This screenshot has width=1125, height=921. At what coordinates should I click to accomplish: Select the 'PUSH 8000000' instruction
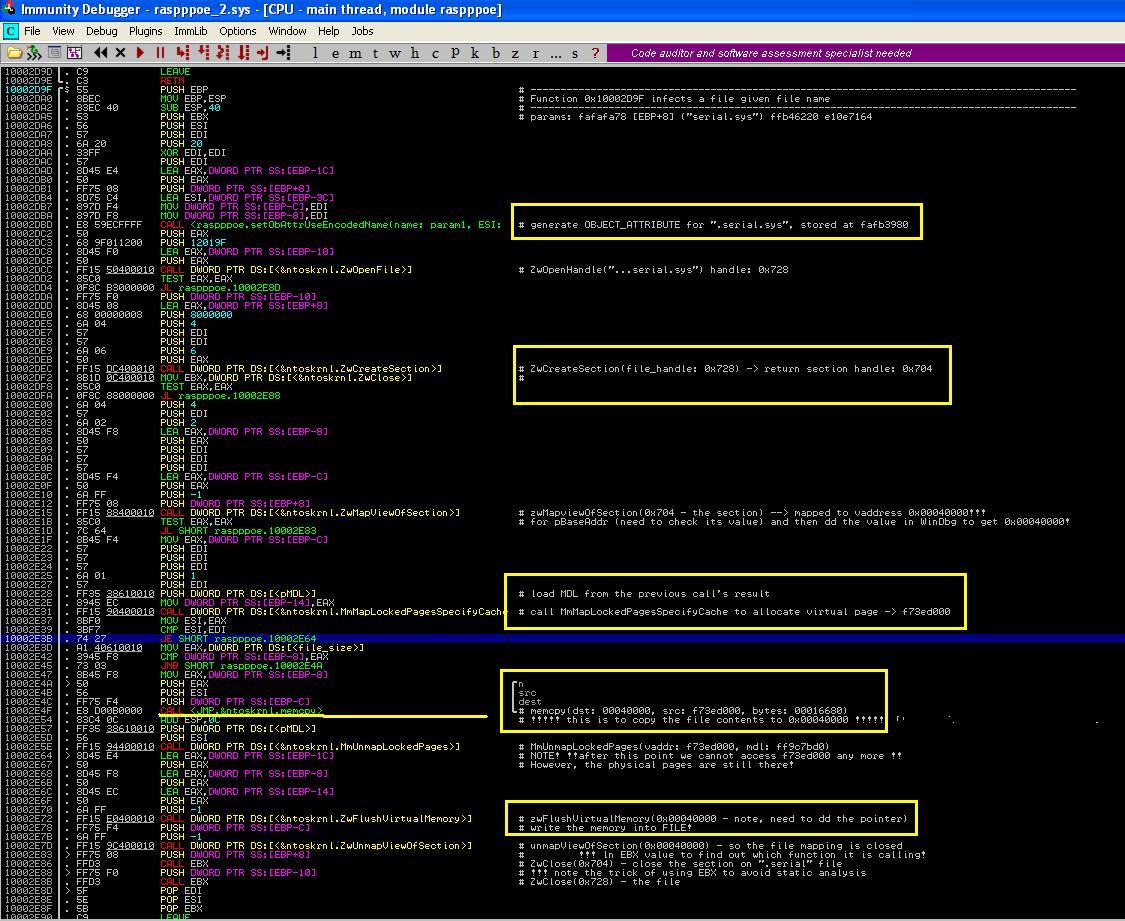(x=196, y=314)
